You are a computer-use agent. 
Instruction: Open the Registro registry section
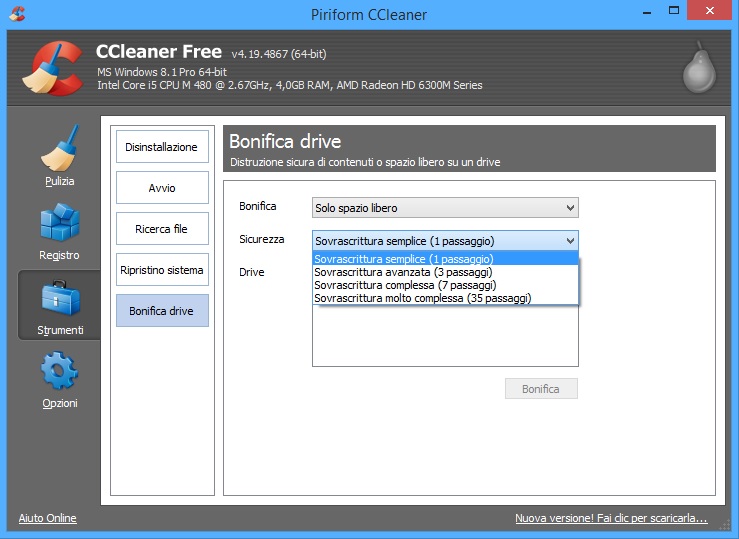tap(59, 232)
